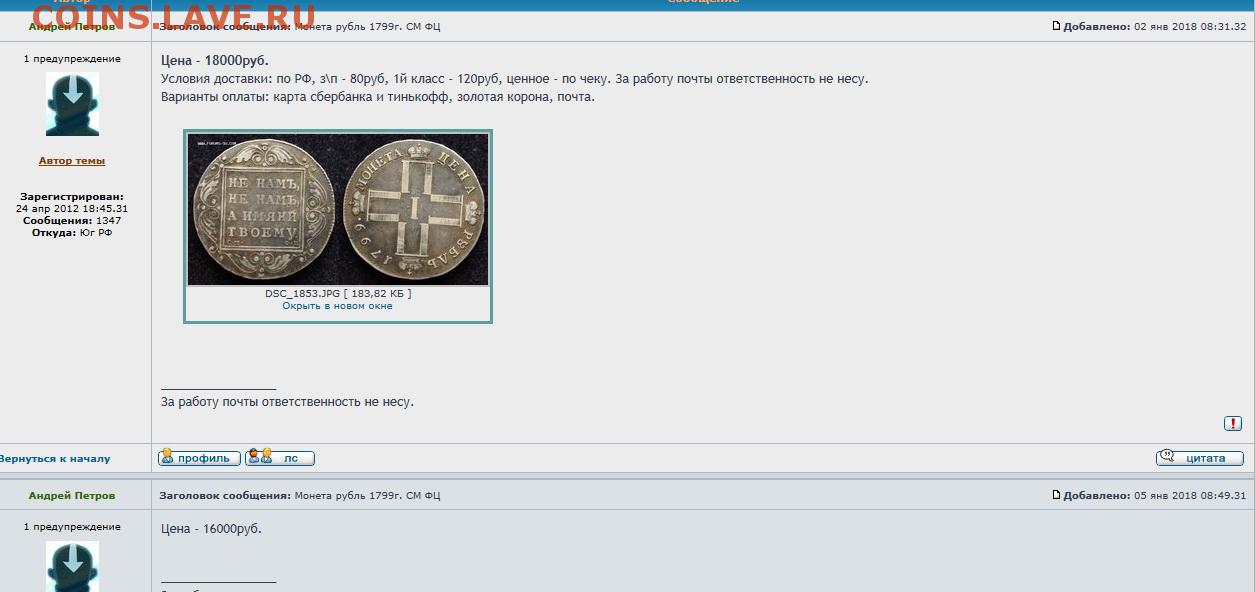Click the avatar in the 05 янв 2018 post
The height and width of the screenshot is (592, 1255).
point(72,566)
